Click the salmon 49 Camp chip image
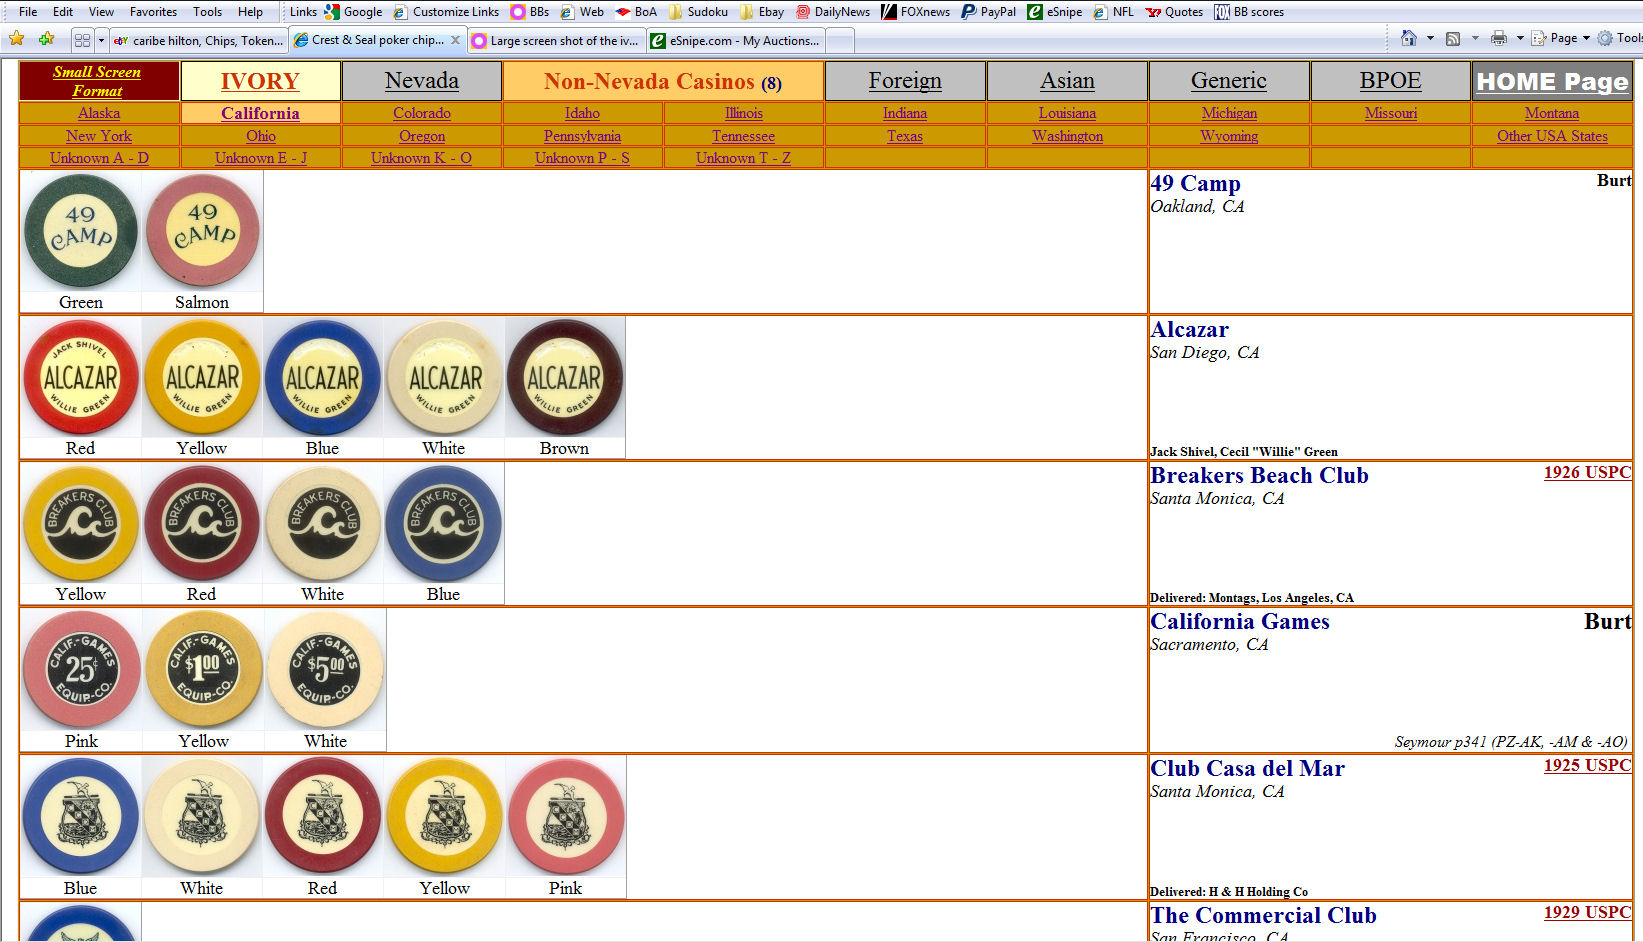The height and width of the screenshot is (942, 1643). 202,231
